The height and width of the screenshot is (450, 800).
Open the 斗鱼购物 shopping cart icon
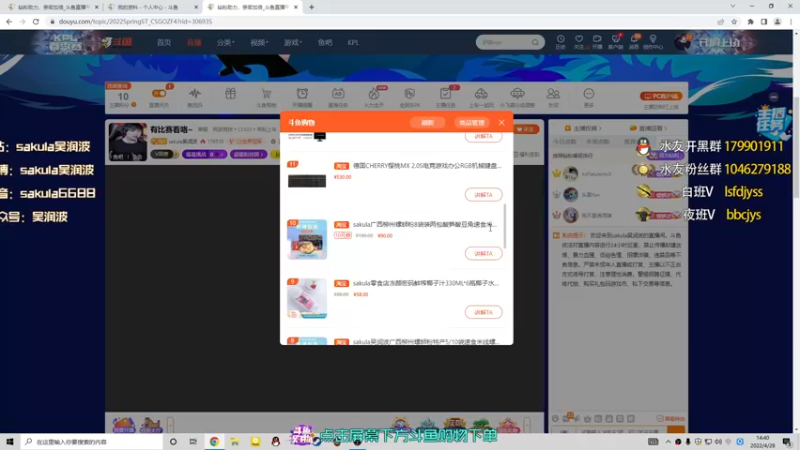point(266,94)
